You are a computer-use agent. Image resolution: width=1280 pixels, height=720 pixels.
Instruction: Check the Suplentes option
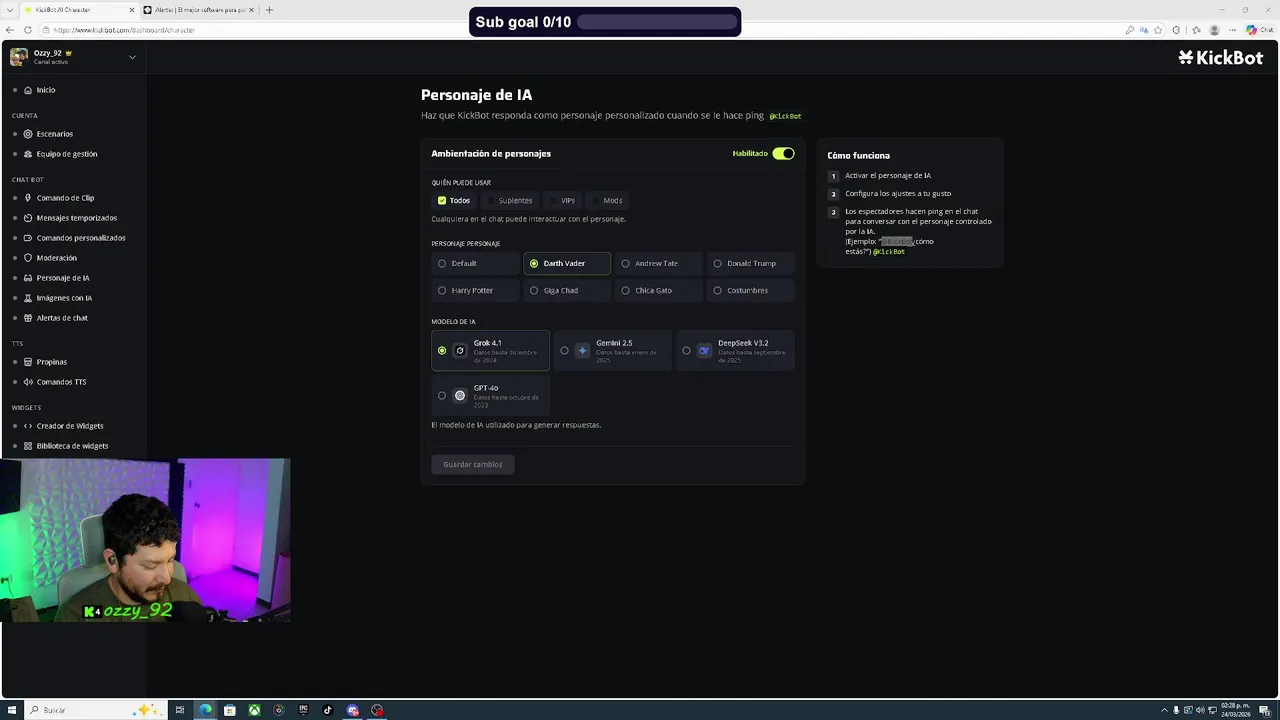pos(510,201)
